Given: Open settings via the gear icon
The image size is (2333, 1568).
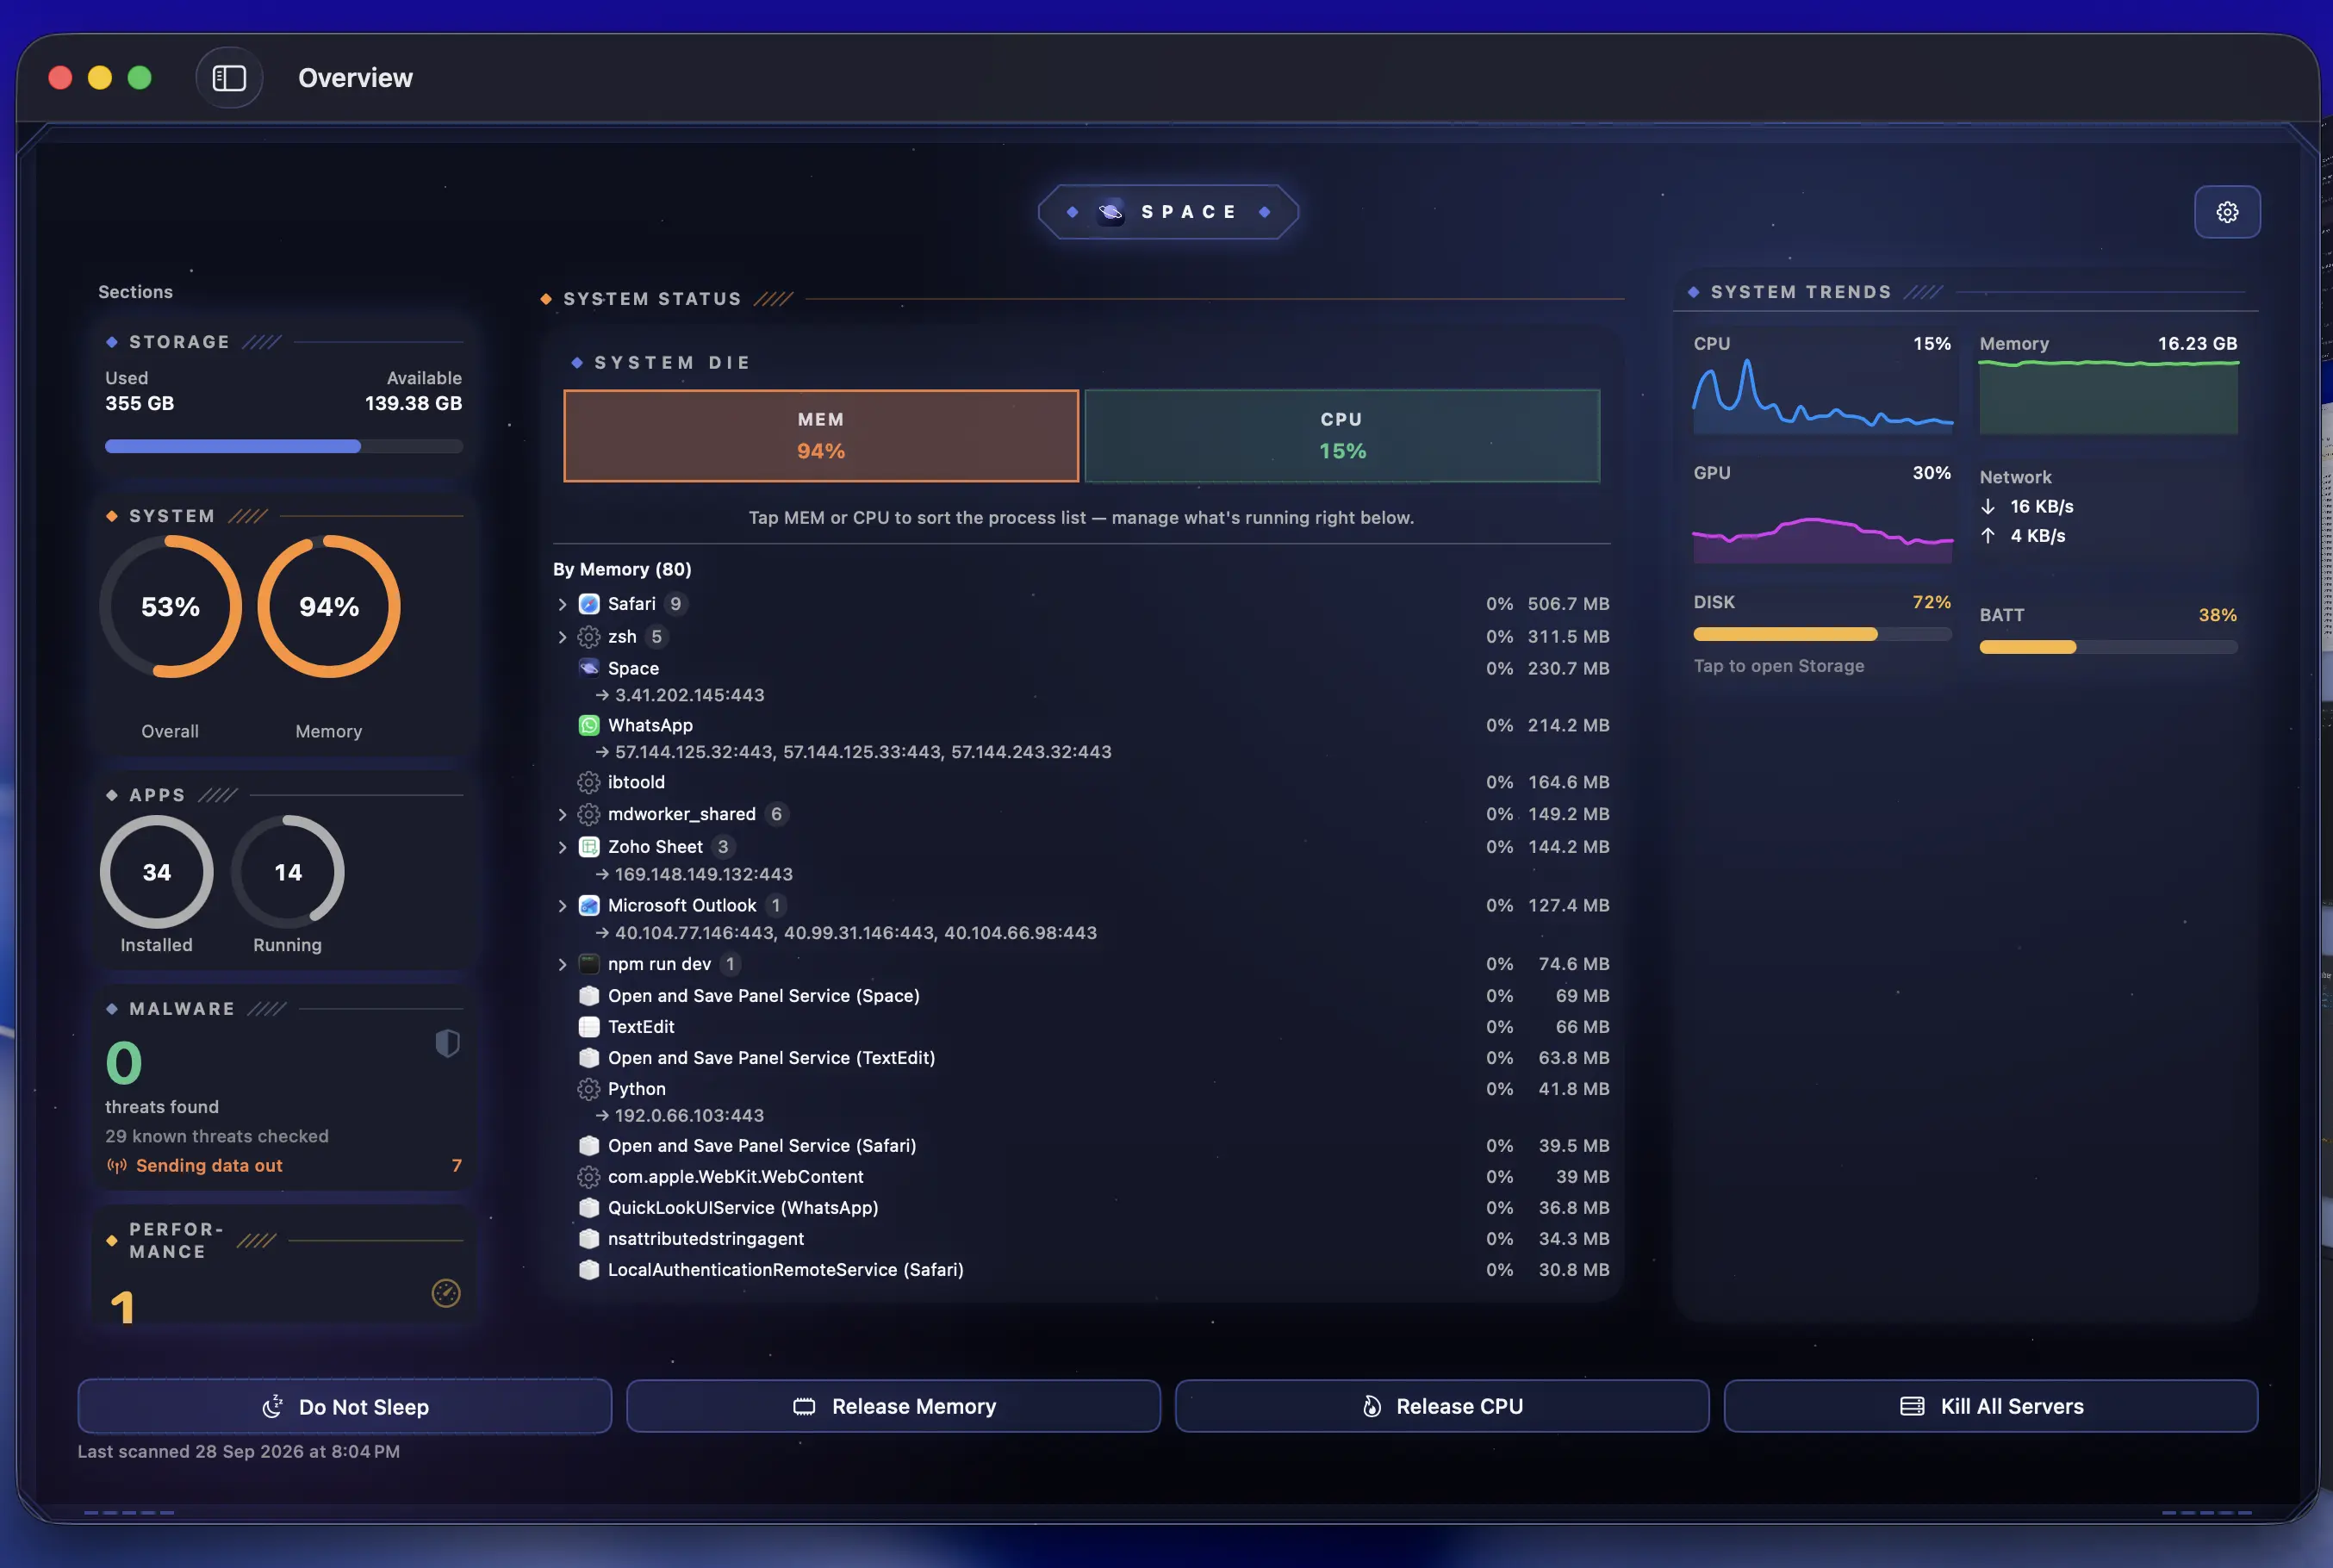Looking at the screenshot, I should pos(2226,212).
